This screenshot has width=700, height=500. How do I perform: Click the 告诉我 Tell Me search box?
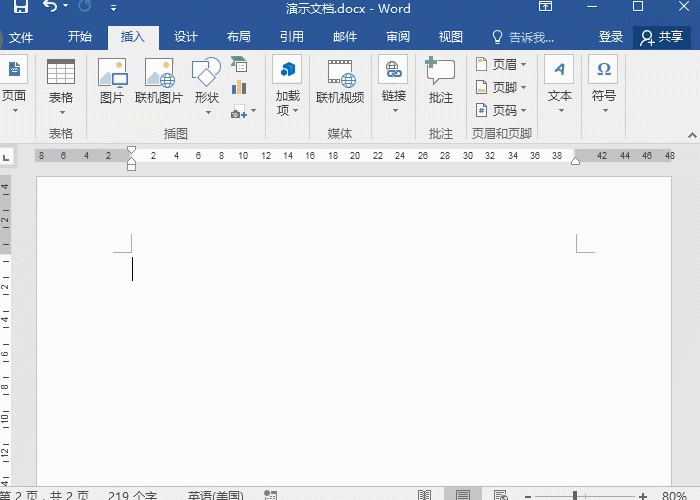click(523, 37)
